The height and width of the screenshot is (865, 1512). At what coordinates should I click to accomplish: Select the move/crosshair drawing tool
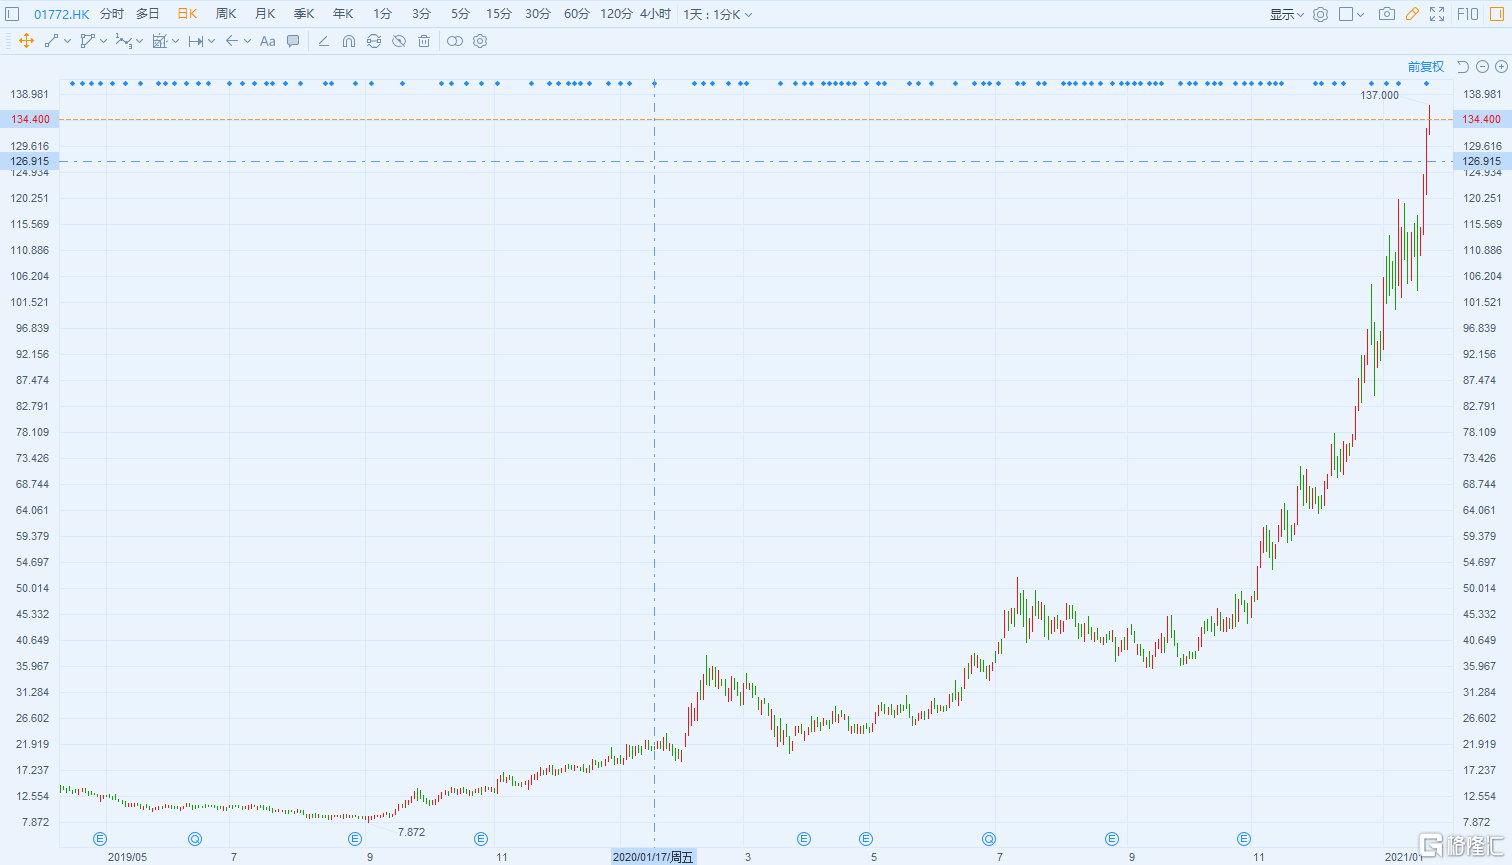pos(26,41)
